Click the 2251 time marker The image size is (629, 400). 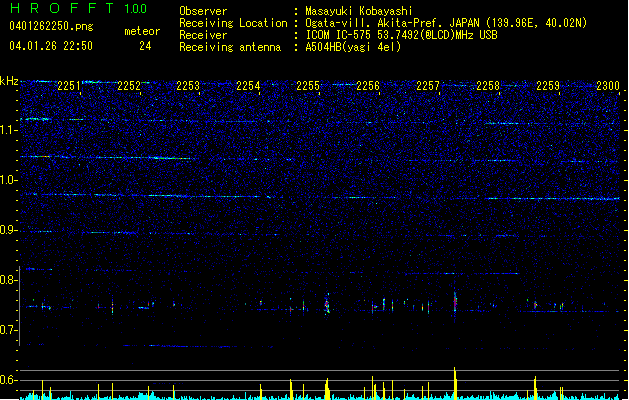coord(69,86)
